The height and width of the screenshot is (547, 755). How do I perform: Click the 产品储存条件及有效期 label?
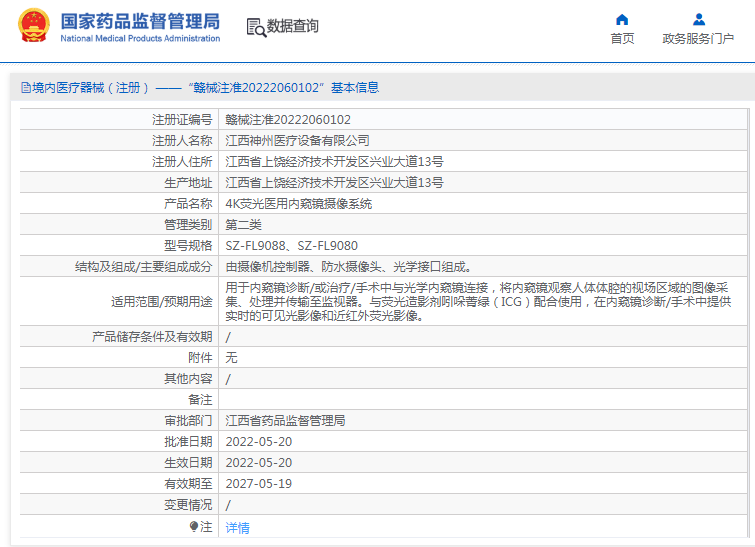pyautogui.click(x=152, y=337)
